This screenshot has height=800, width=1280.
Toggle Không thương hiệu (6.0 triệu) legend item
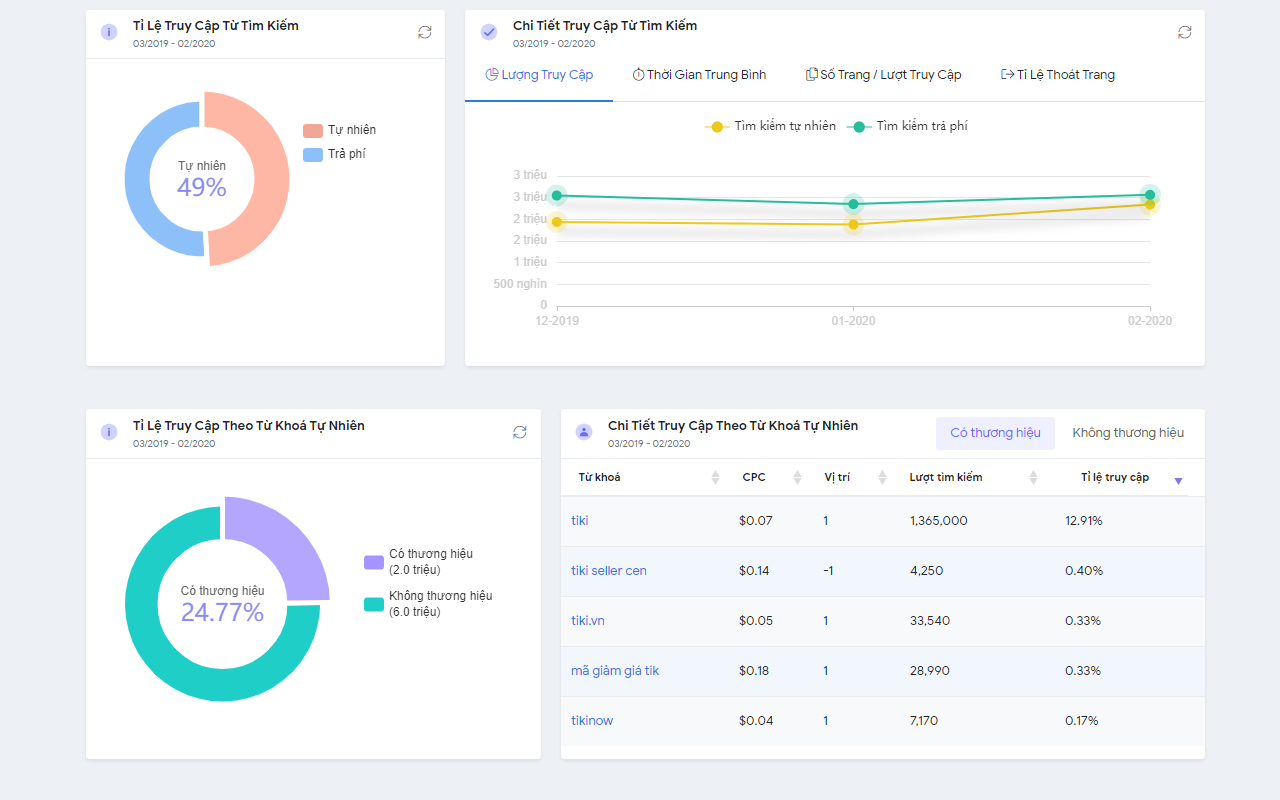[x=428, y=604]
